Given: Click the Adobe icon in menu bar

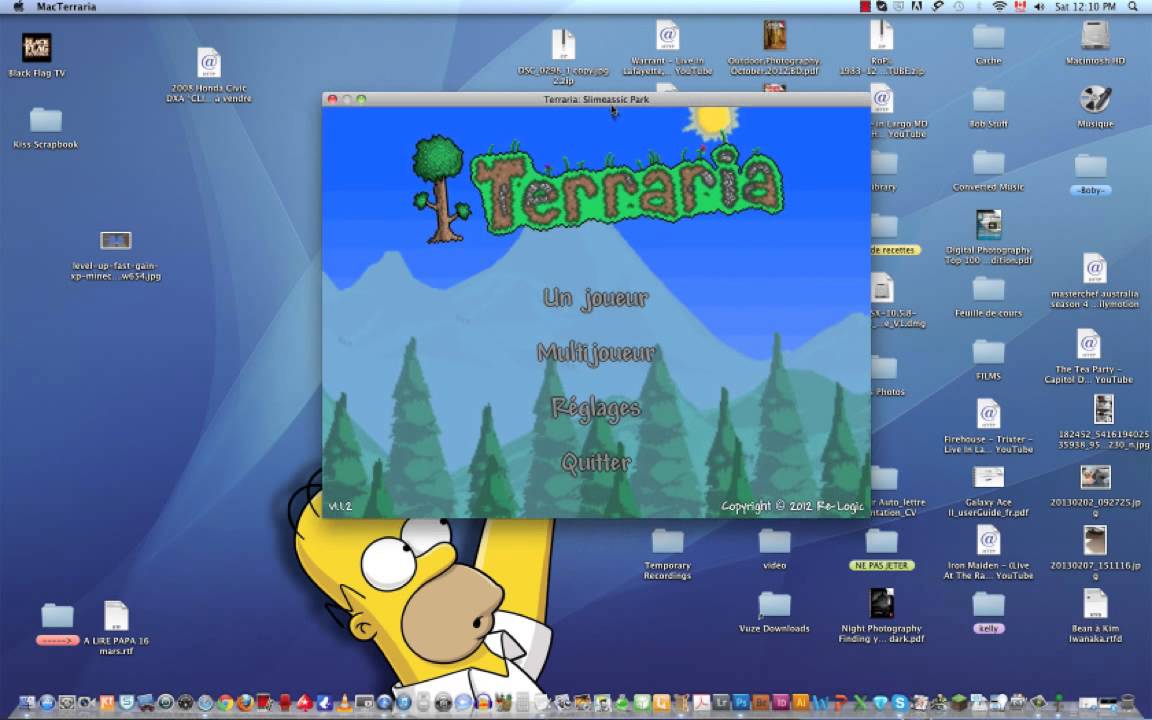Looking at the screenshot, I should coord(917,7).
